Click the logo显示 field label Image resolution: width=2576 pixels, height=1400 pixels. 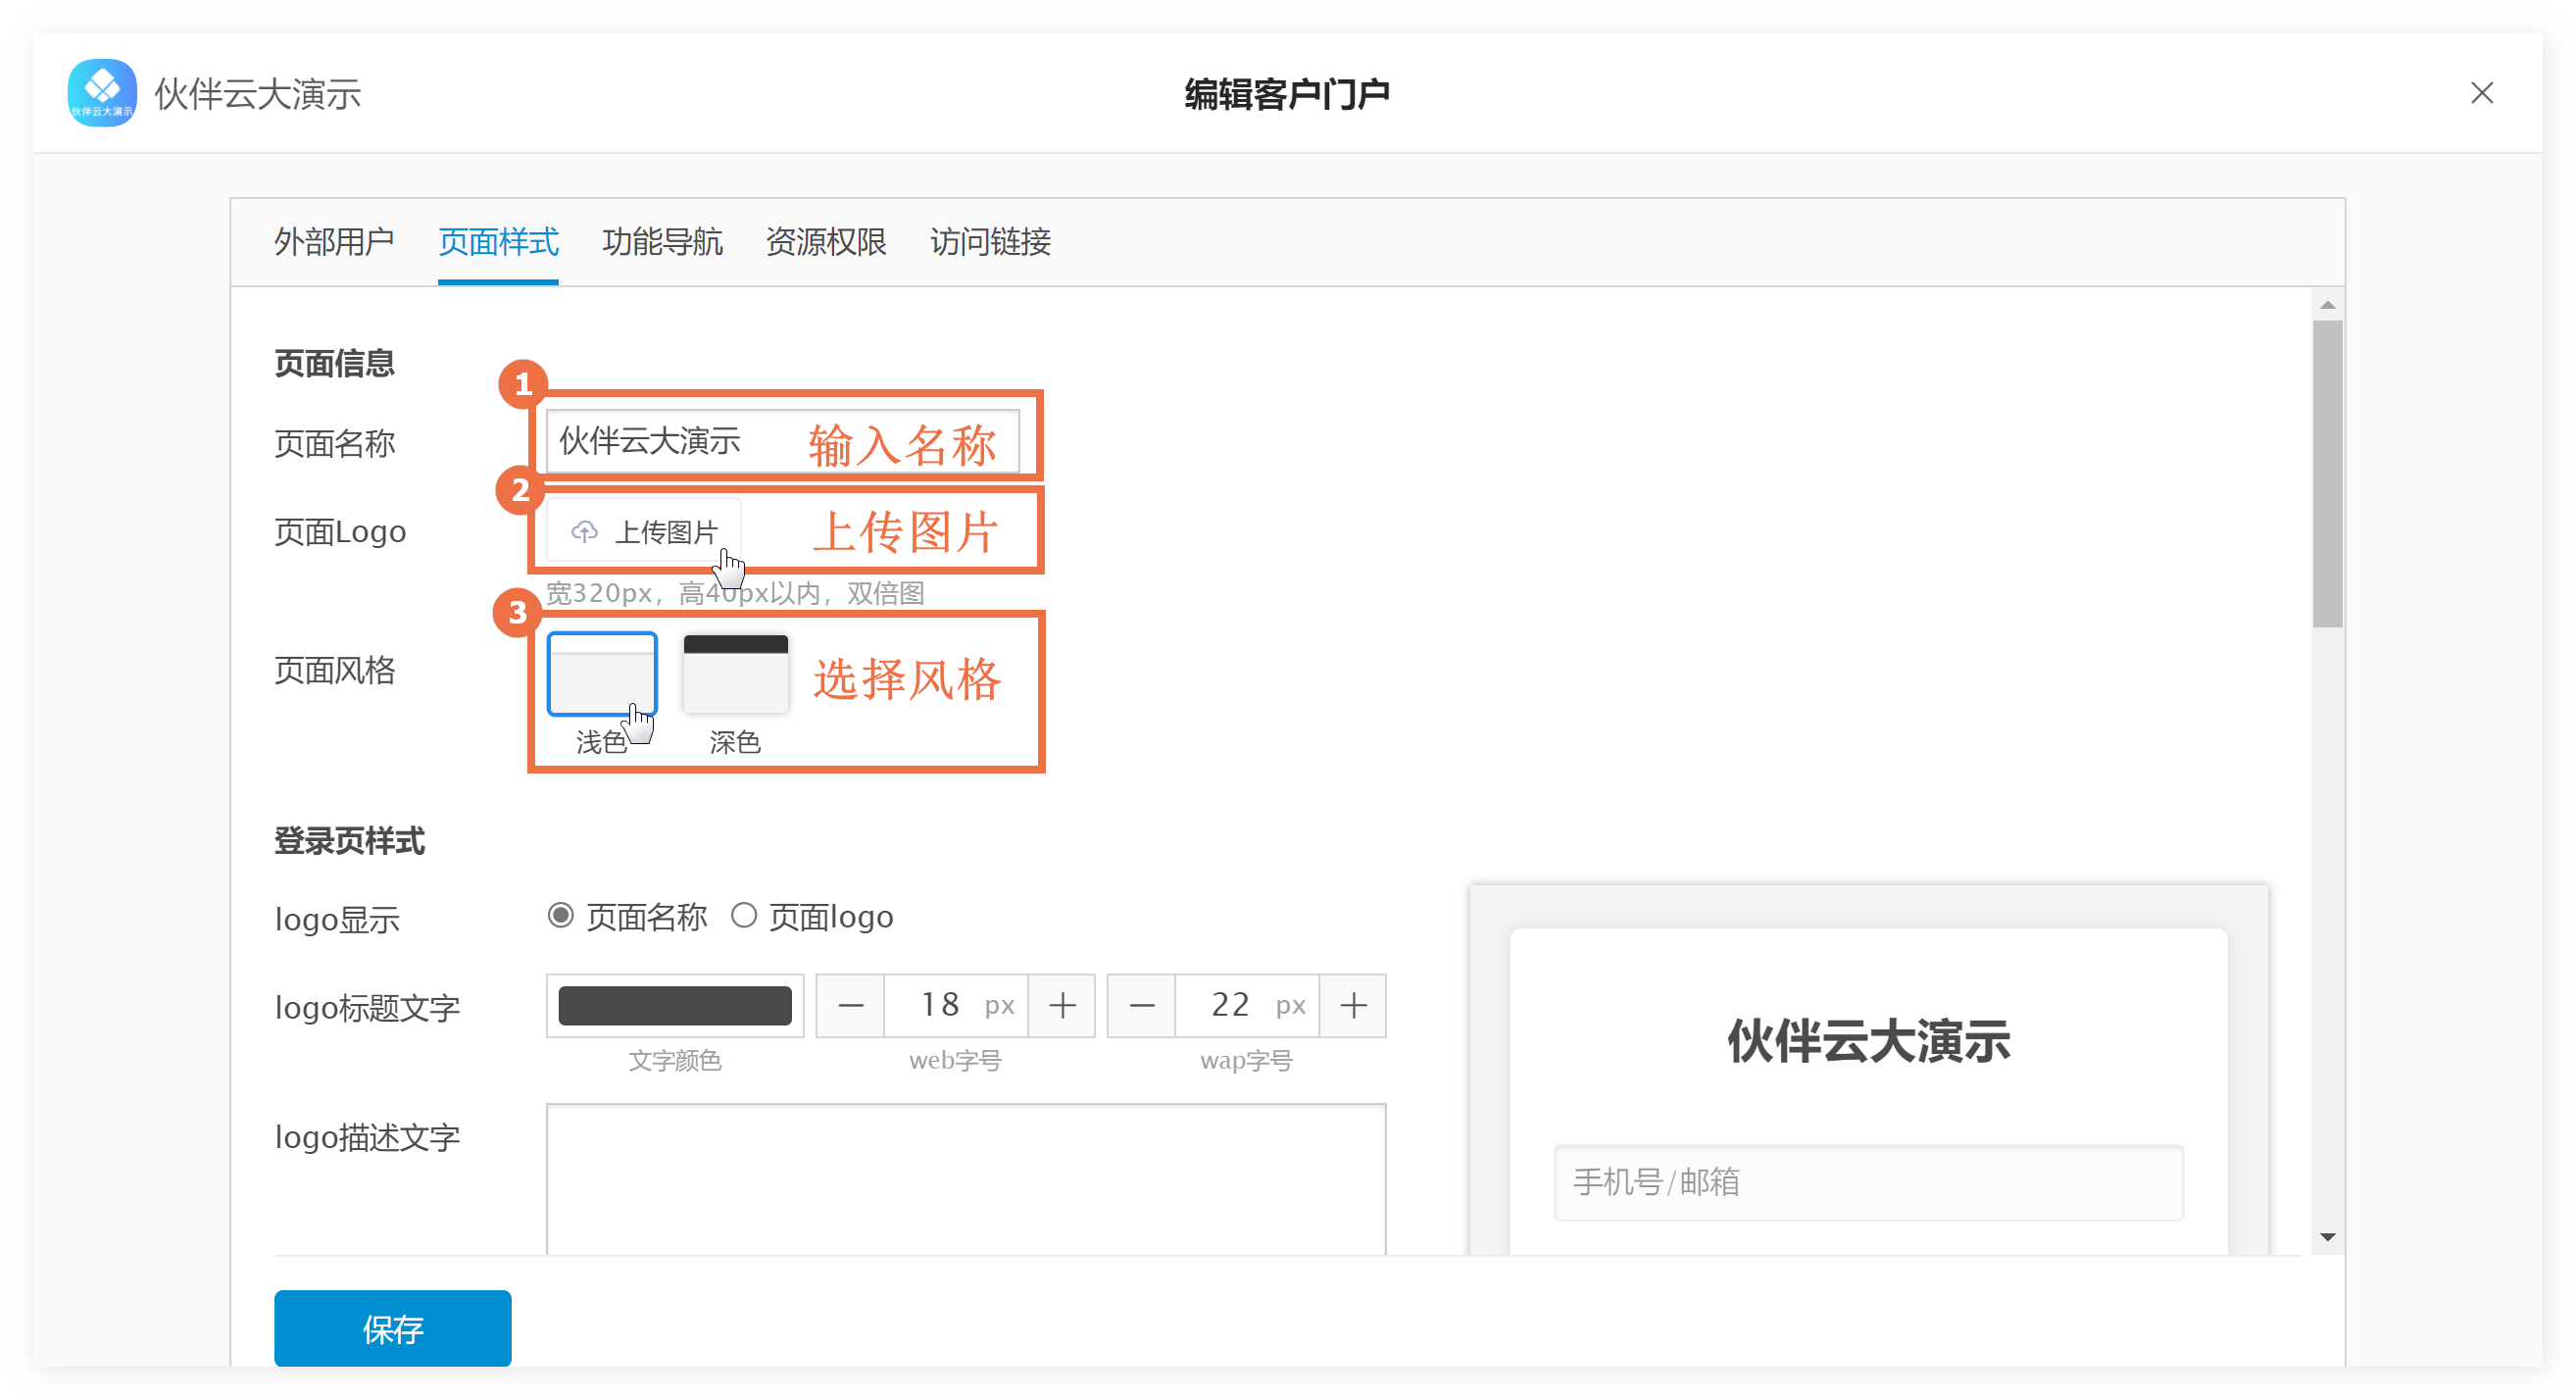click(337, 919)
